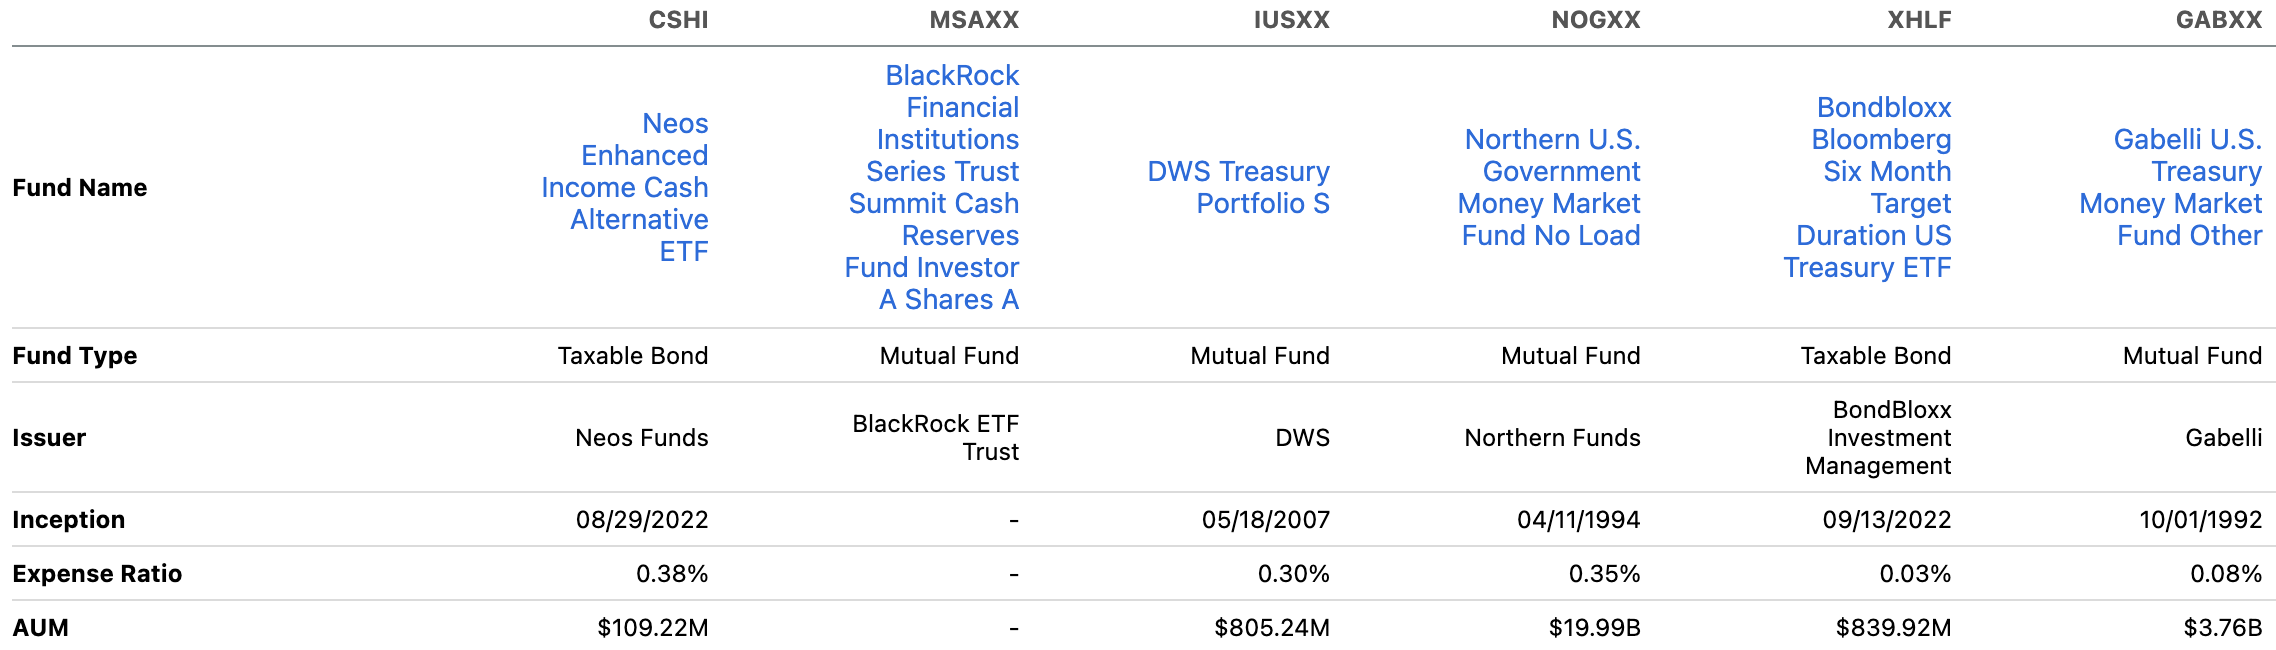
Task: Select the Fund Name row label
Action: (x=80, y=188)
